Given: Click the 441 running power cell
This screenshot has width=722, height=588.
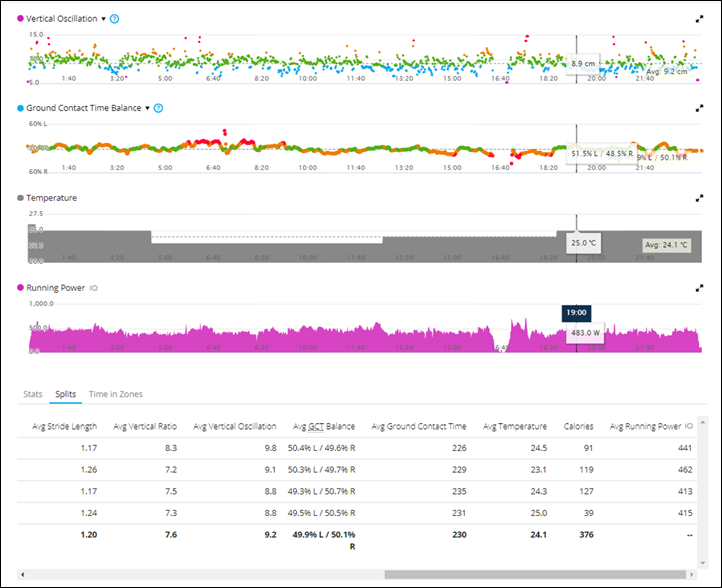Looking at the screenshot, I should (685, 448).
